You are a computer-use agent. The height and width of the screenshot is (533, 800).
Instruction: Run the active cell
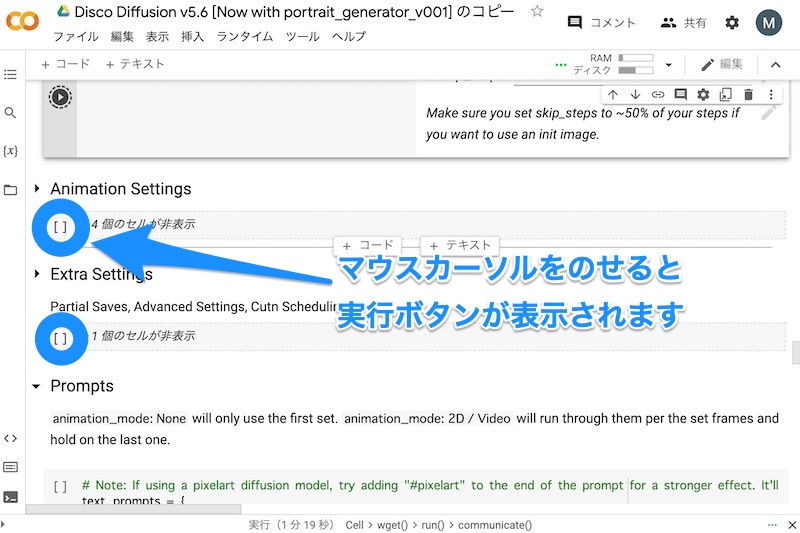point(60,97)
